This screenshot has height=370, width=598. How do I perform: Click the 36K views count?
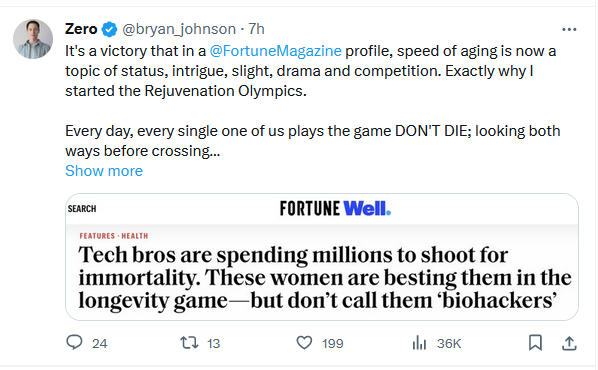pos(449,343)
